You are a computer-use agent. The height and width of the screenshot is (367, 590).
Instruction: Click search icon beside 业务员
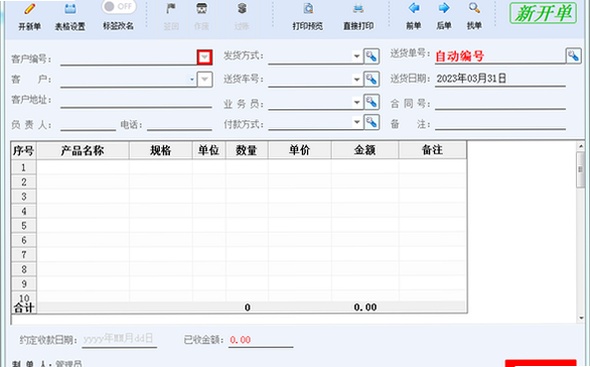[371, 102]
